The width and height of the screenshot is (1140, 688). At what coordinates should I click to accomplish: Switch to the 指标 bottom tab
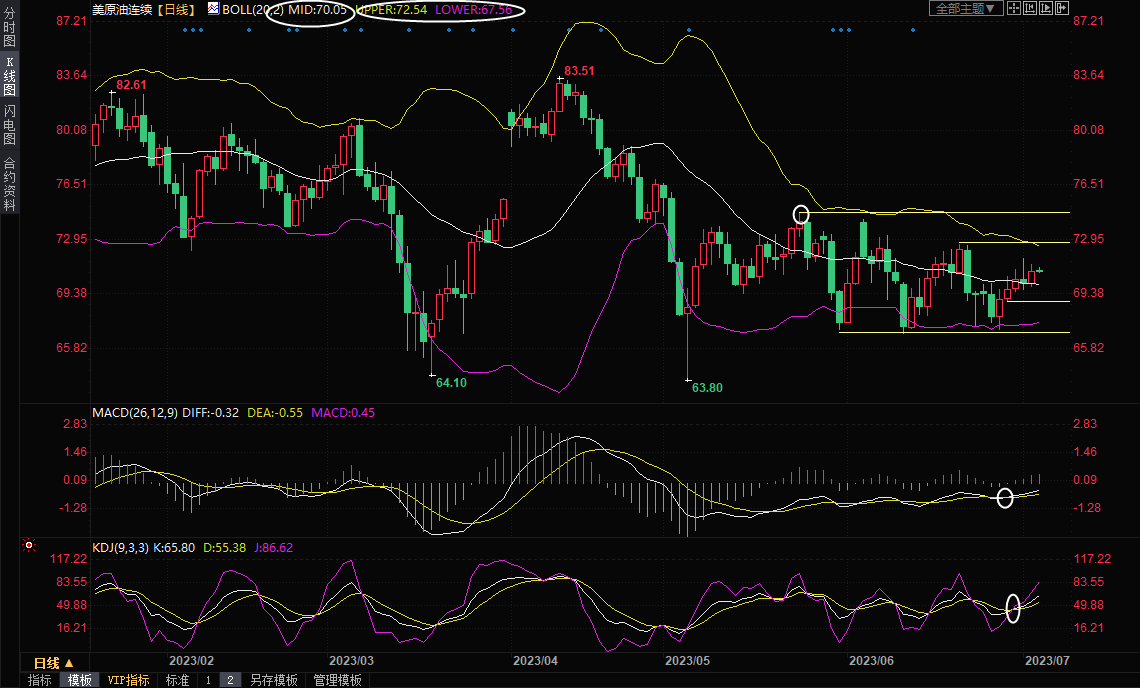(40, 680)
